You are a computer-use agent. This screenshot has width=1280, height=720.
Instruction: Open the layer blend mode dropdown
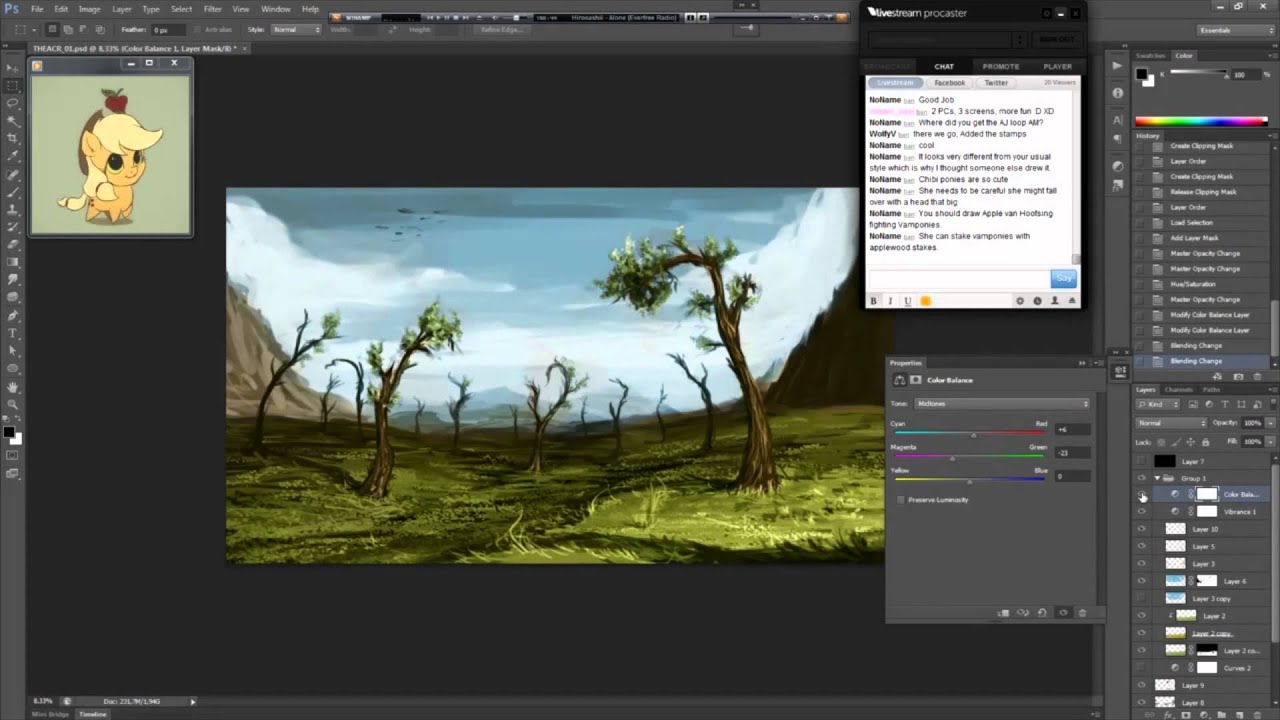[x=1171, y=423]
